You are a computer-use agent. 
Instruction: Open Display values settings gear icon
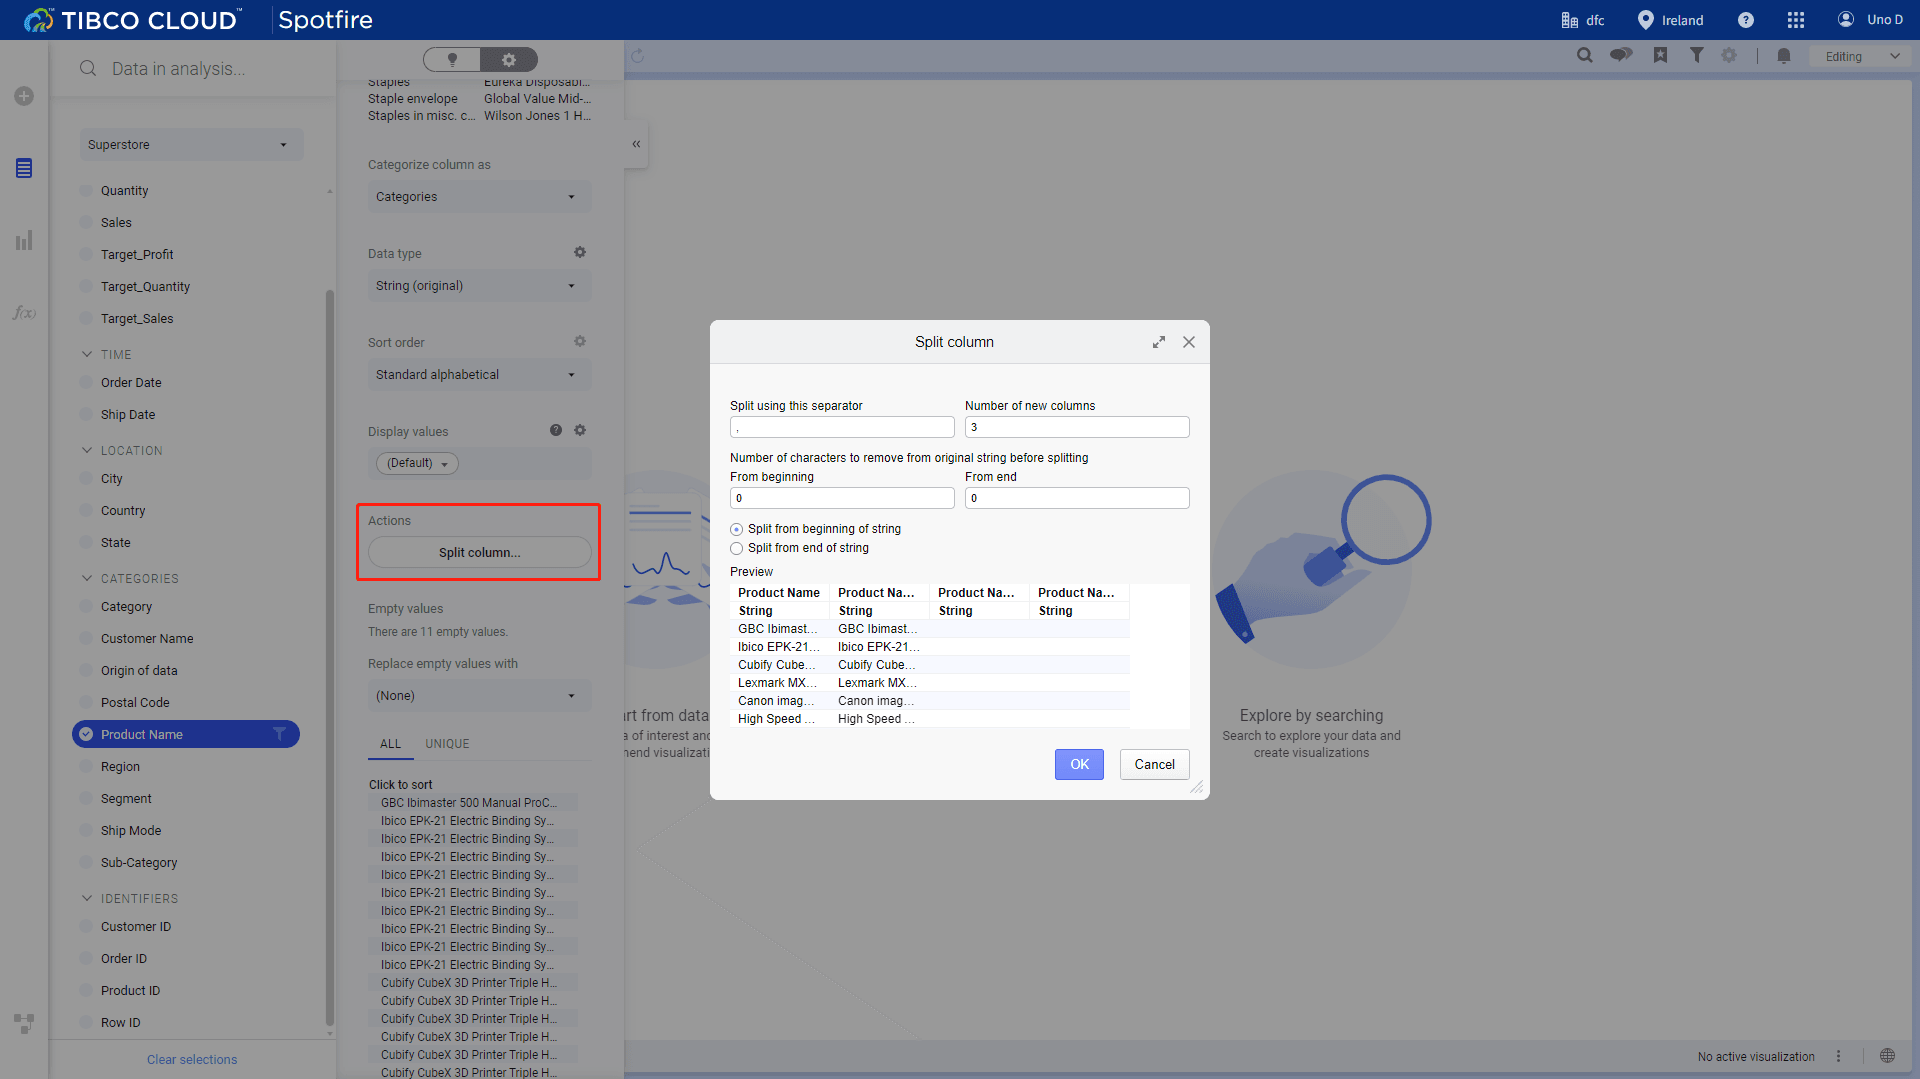(580, 430)
